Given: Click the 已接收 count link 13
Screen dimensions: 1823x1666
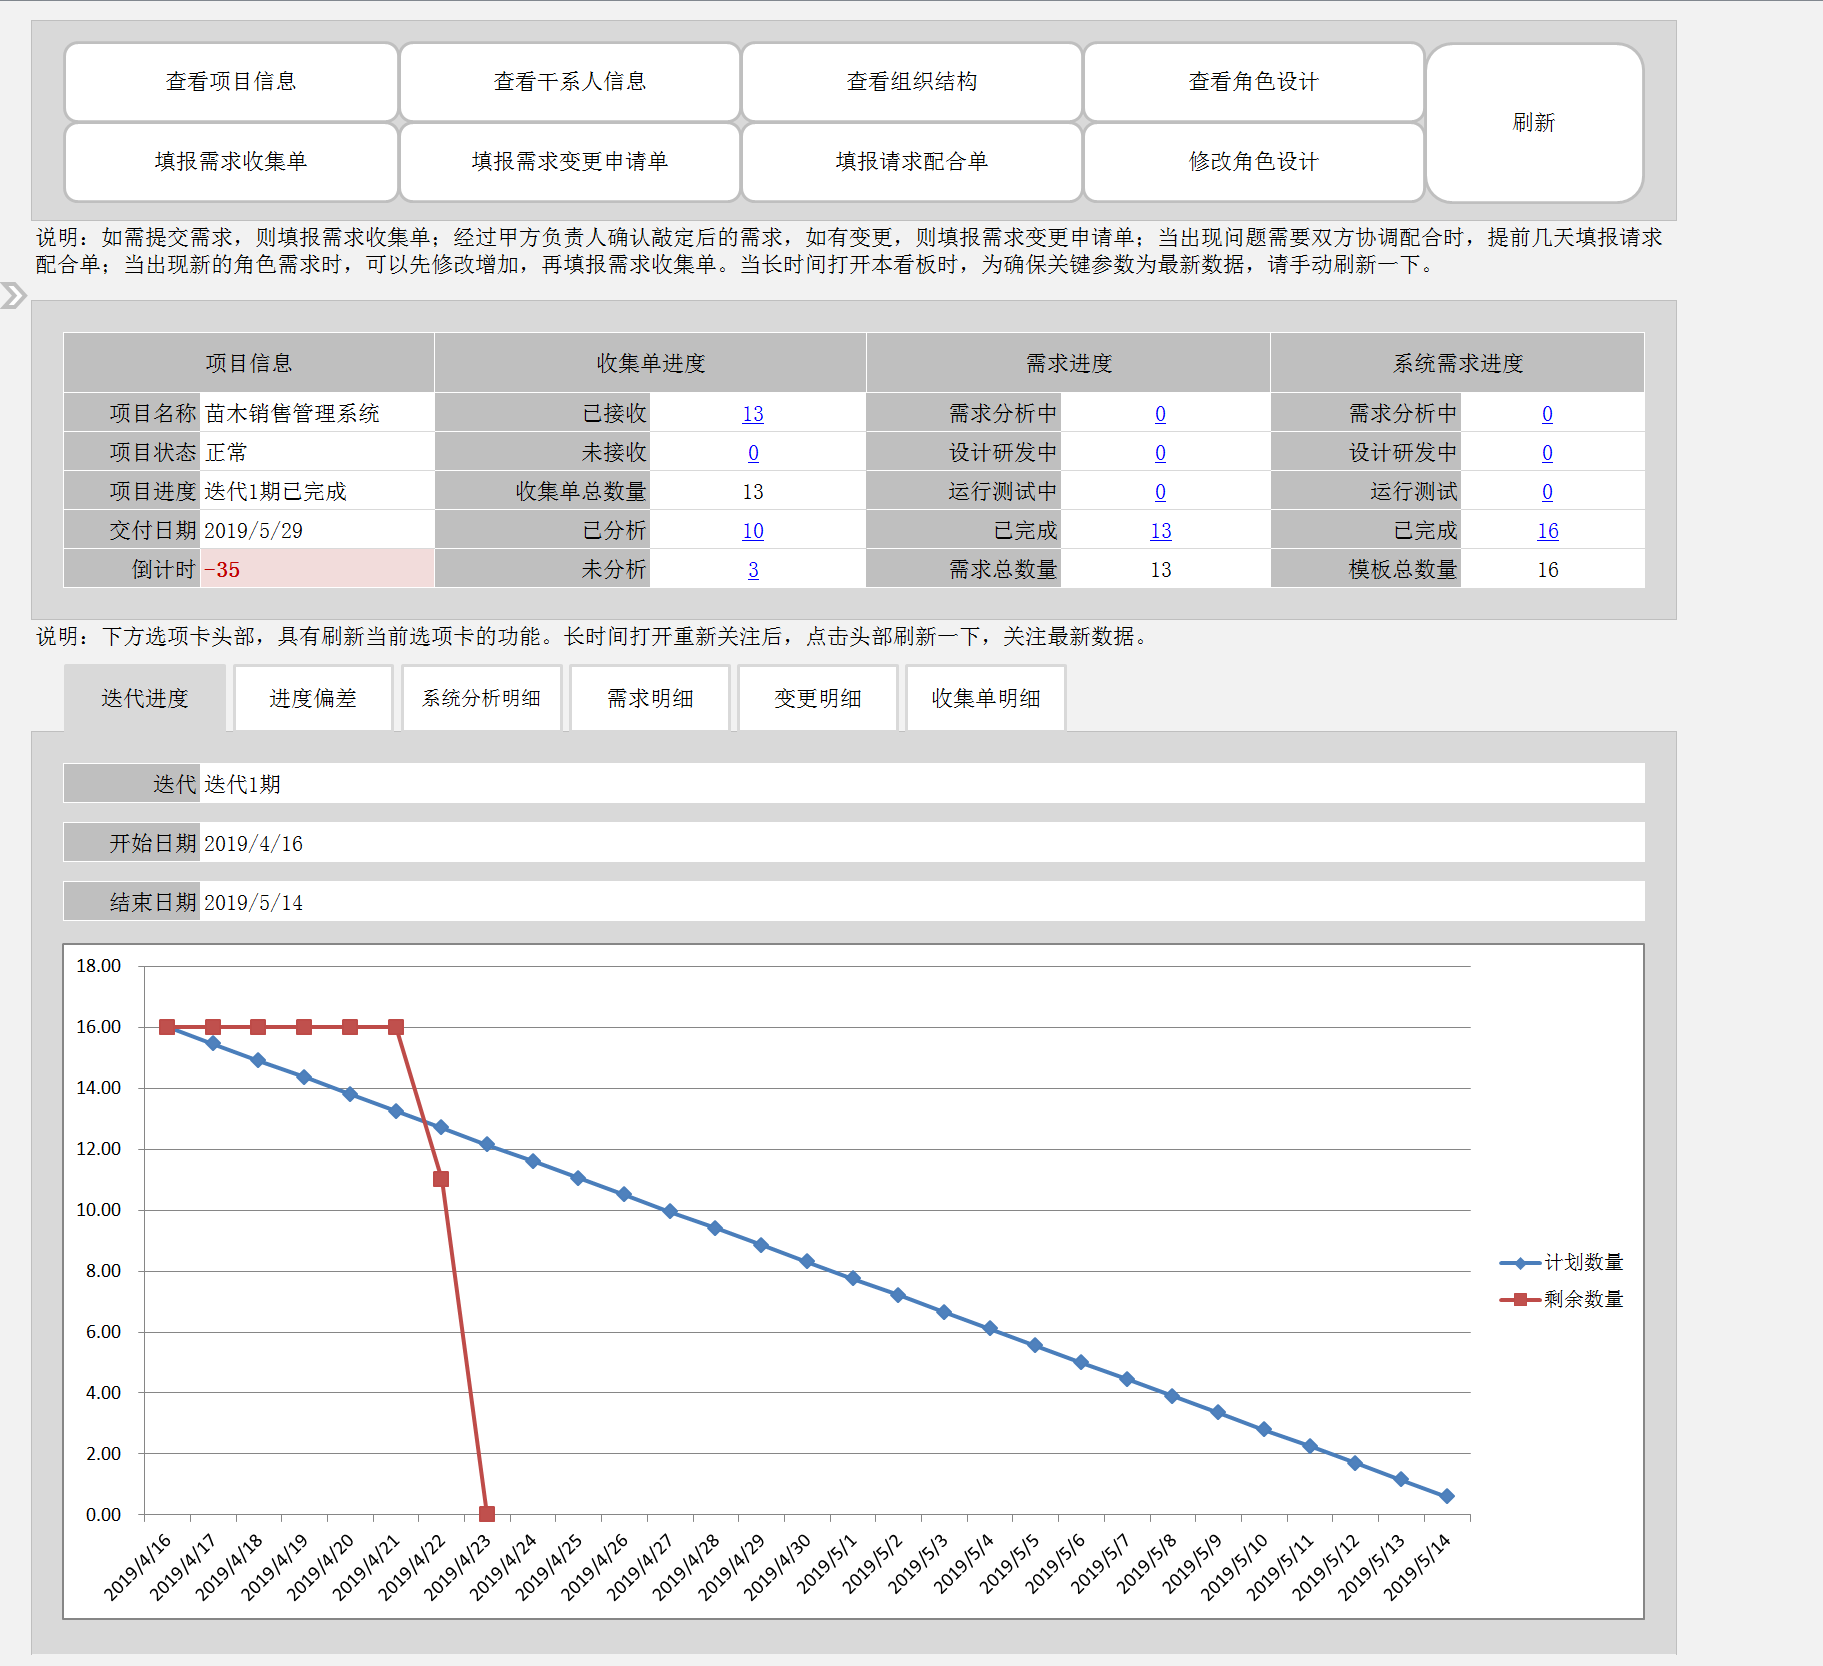Looking at the screenshot, I should [753, 414].
